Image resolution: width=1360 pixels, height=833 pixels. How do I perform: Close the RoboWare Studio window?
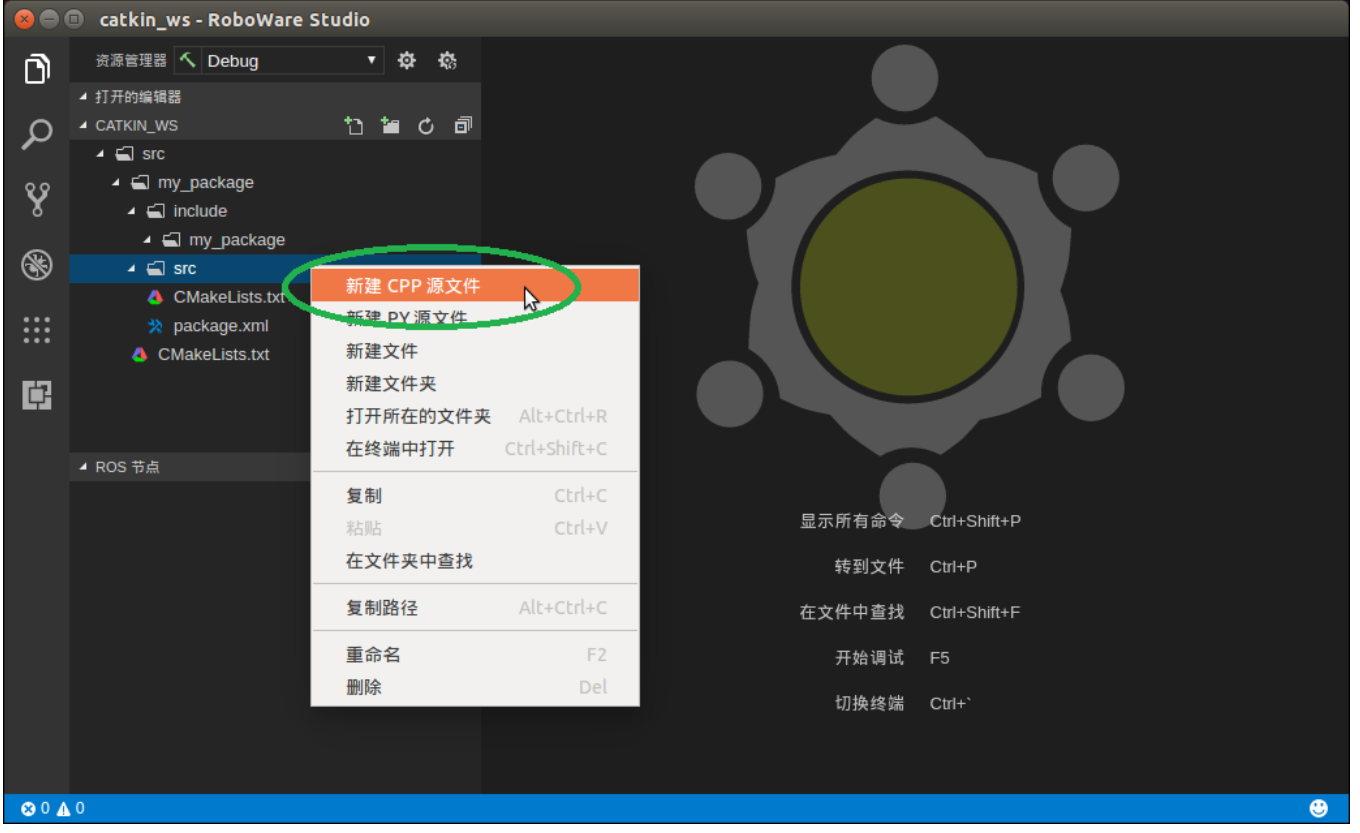(x=25, y=19)
